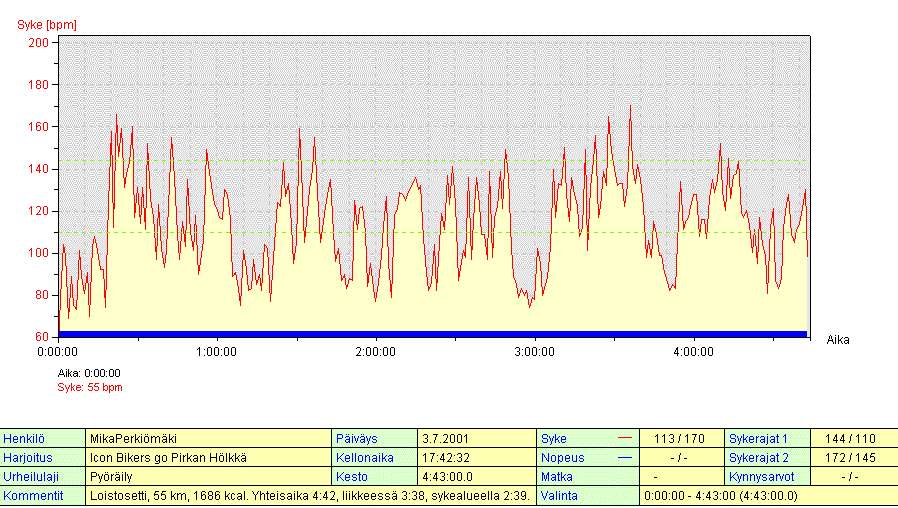This screenshot has height=508, width=898.
Task: Click the 'Aika' time axis label
Action: (x=838, y=340)
